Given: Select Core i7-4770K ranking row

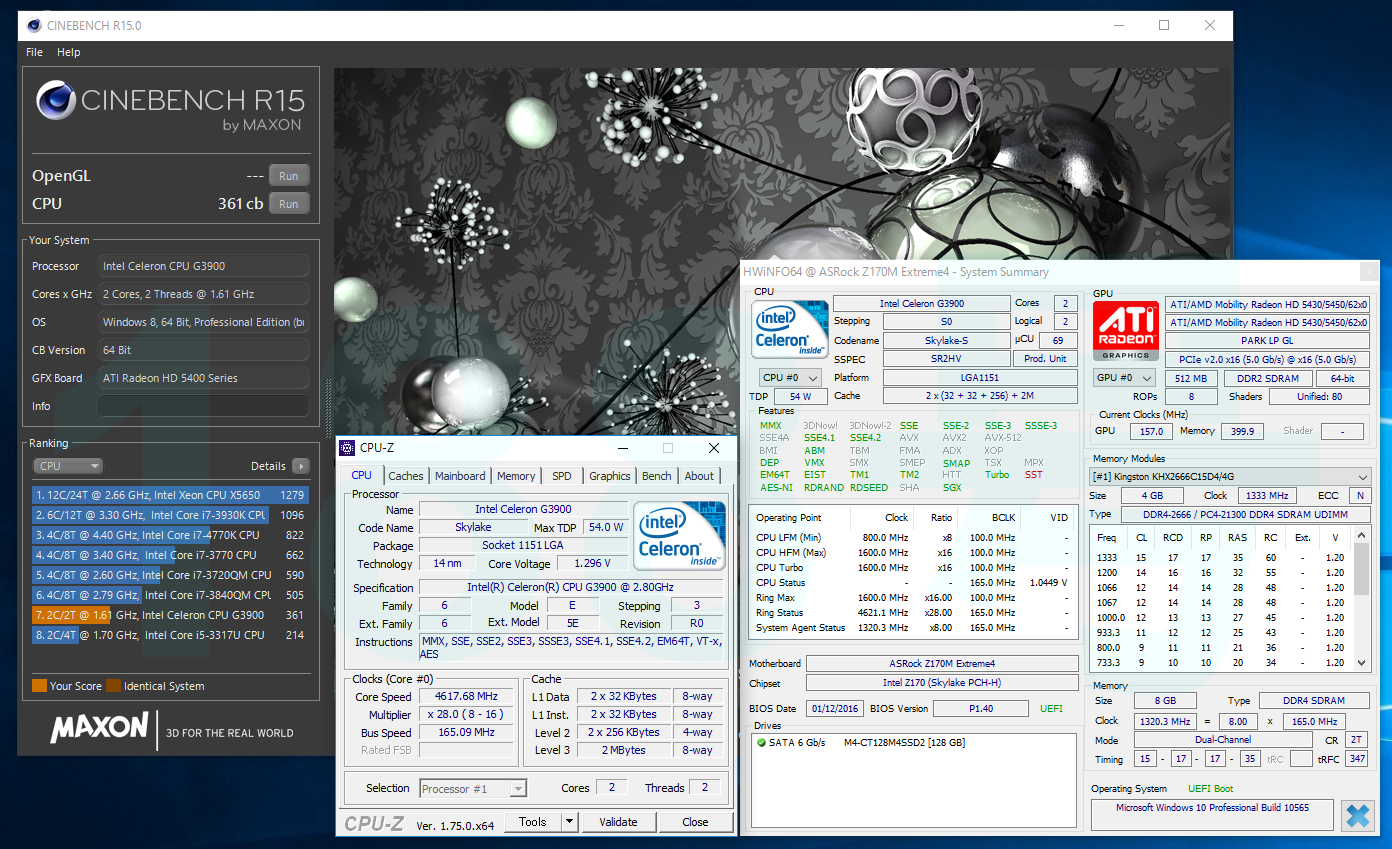Looking at the screenshot, I should pos(170,535).
